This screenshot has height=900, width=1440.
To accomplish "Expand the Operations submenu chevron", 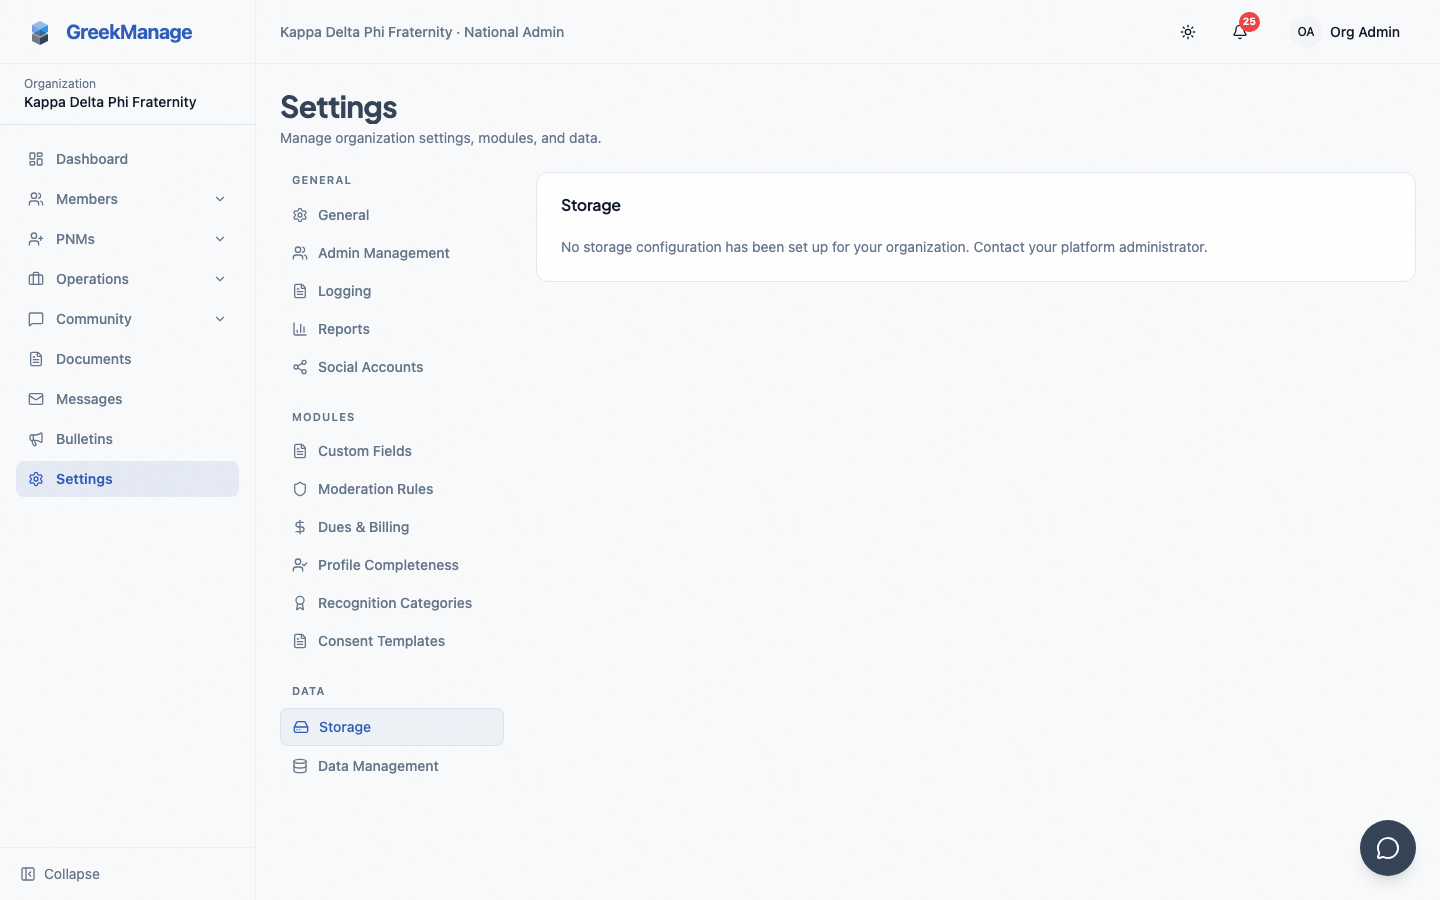I will 220,279.
